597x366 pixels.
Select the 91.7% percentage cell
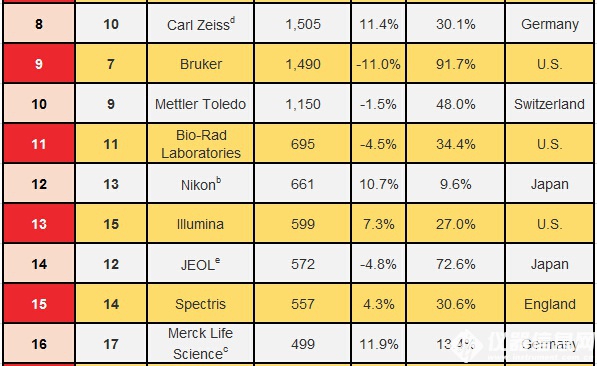click(x=456, y=64)
